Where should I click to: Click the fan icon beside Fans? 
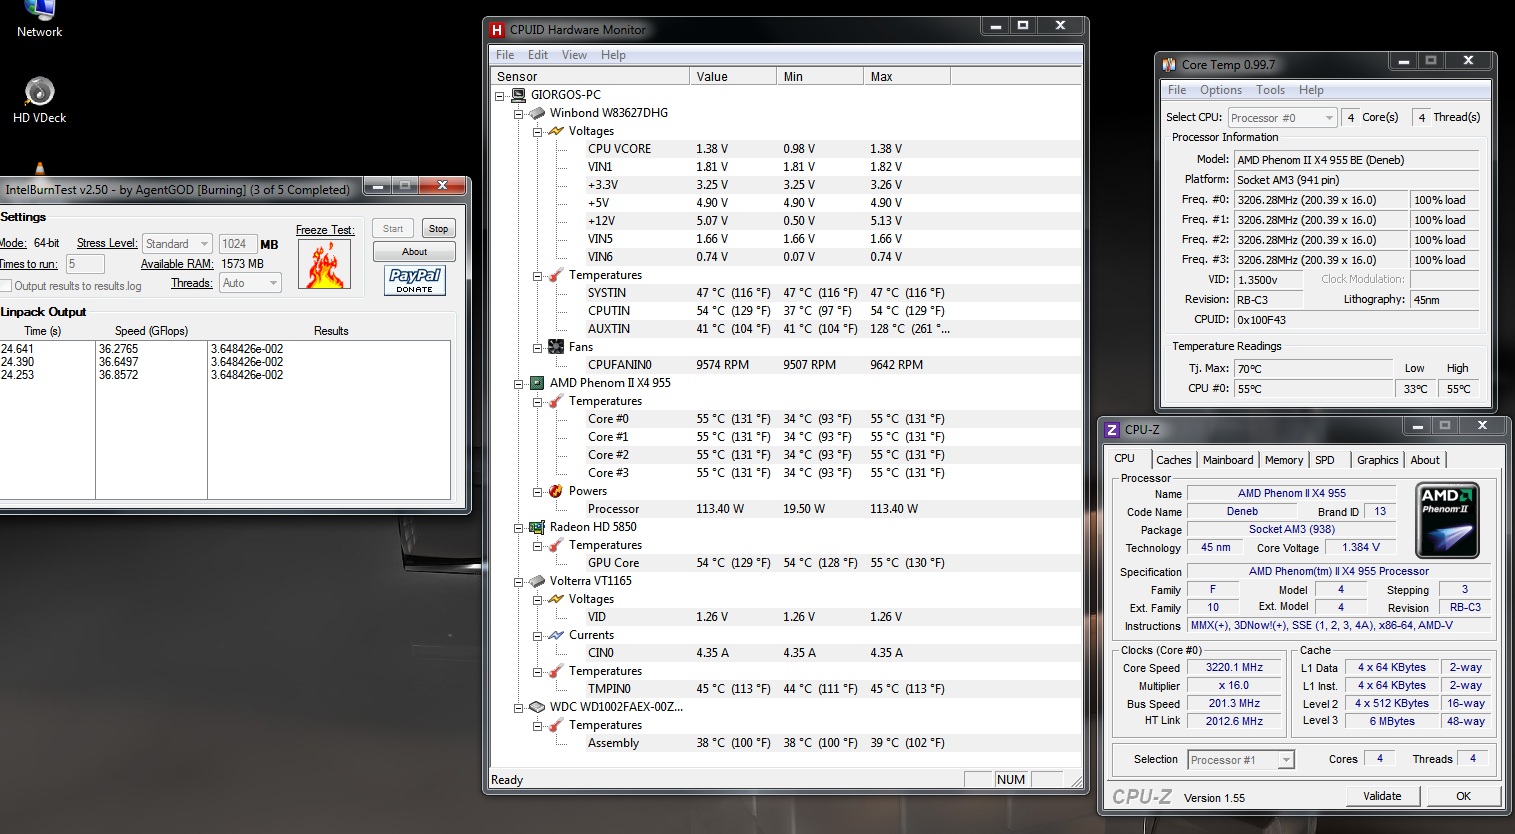coord(556,347)
